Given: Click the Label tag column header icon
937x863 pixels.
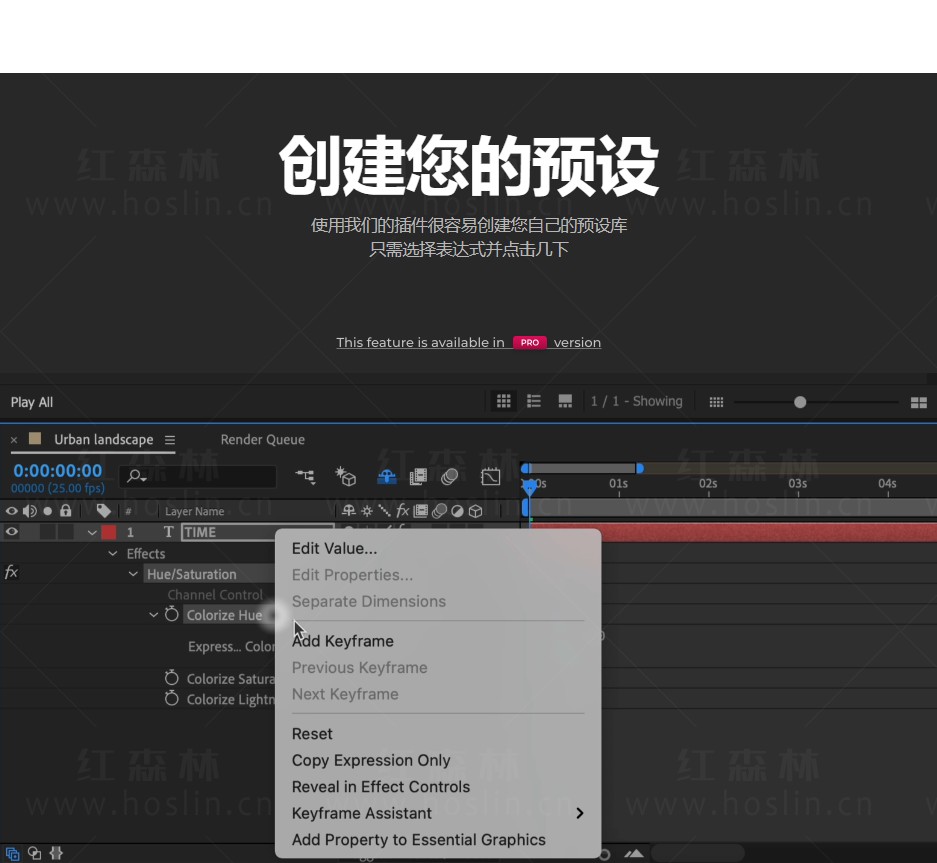Looking at the screenshot, I should click(103, 511).
